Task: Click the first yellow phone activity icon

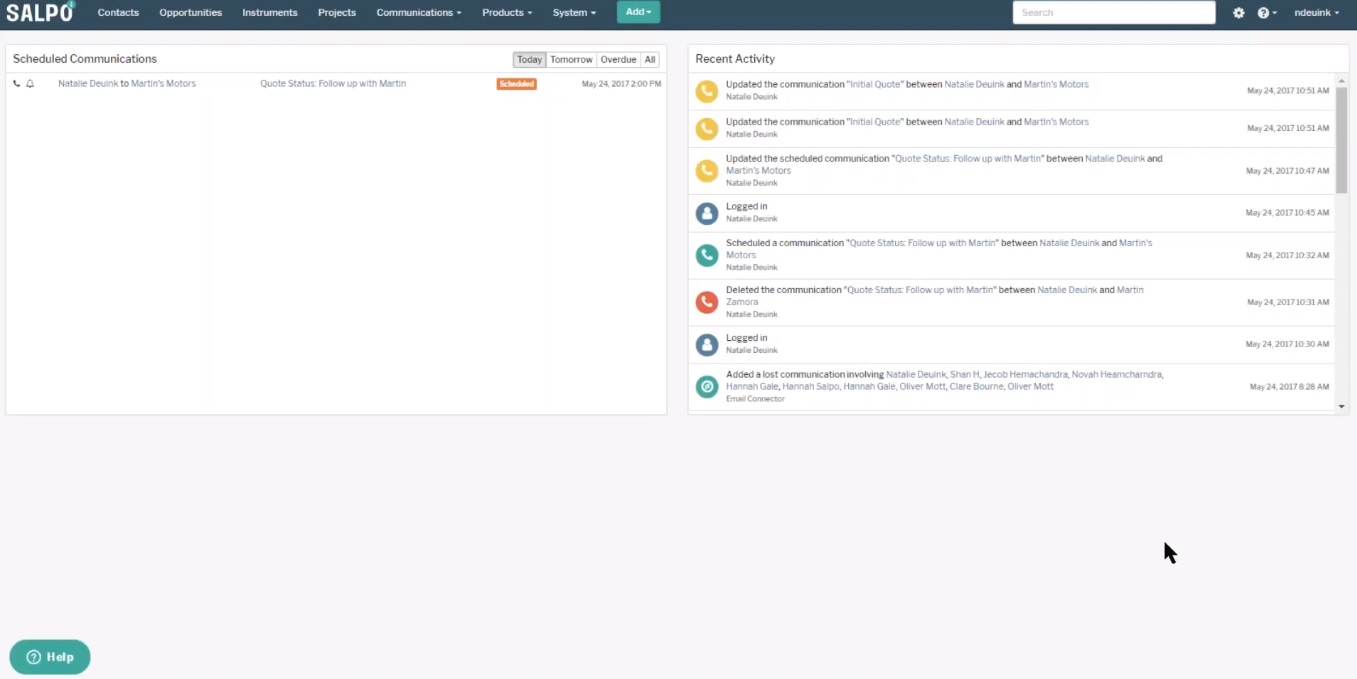Action: point(707,90)
